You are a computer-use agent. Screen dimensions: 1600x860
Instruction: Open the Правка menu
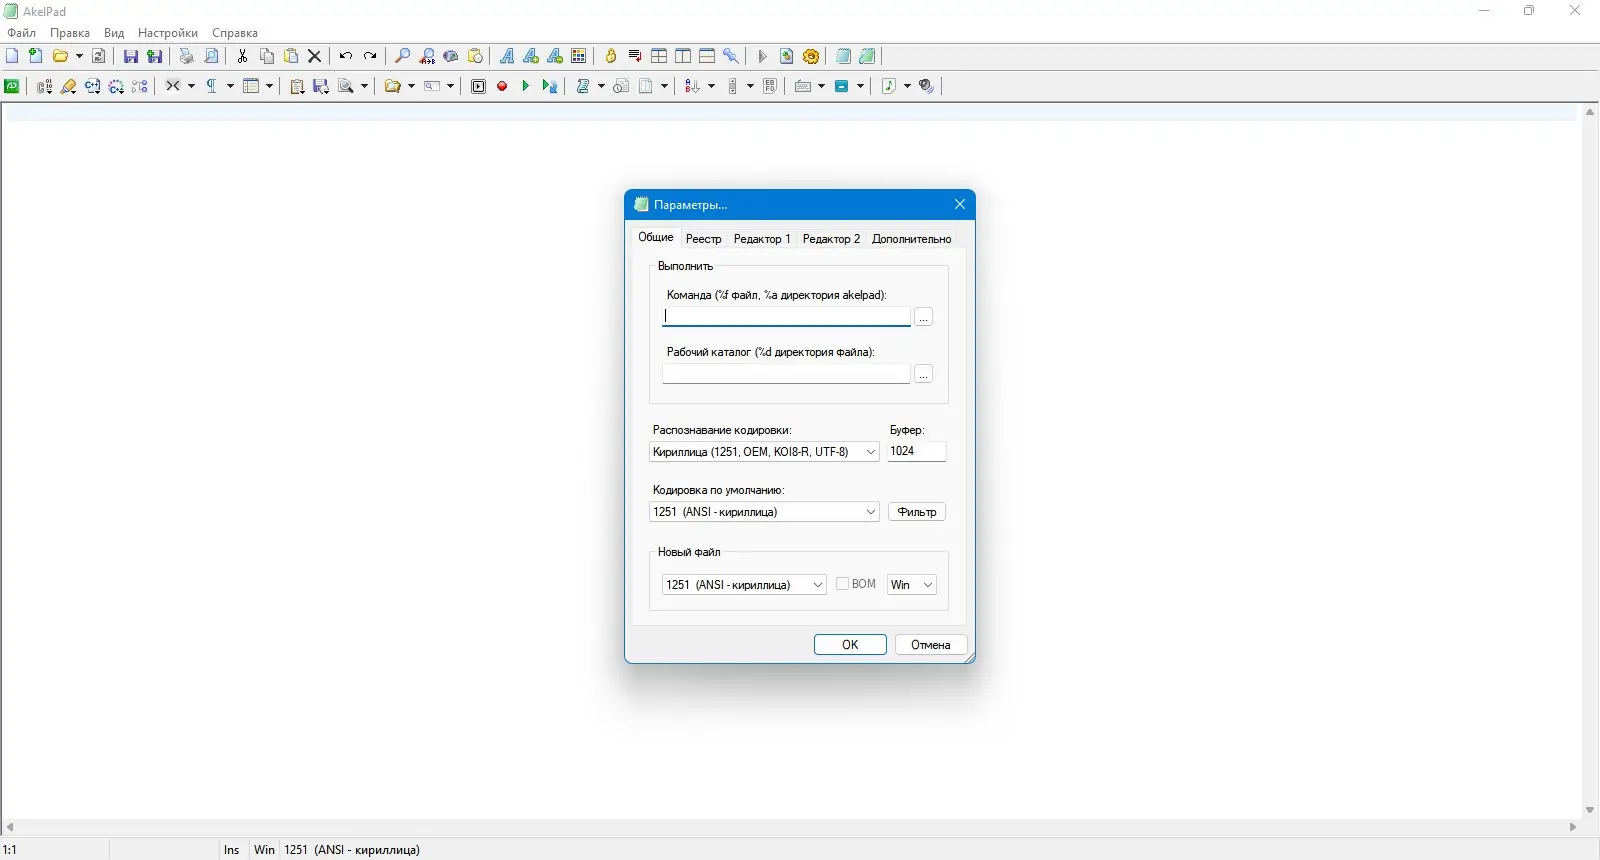tap(70, 33)
